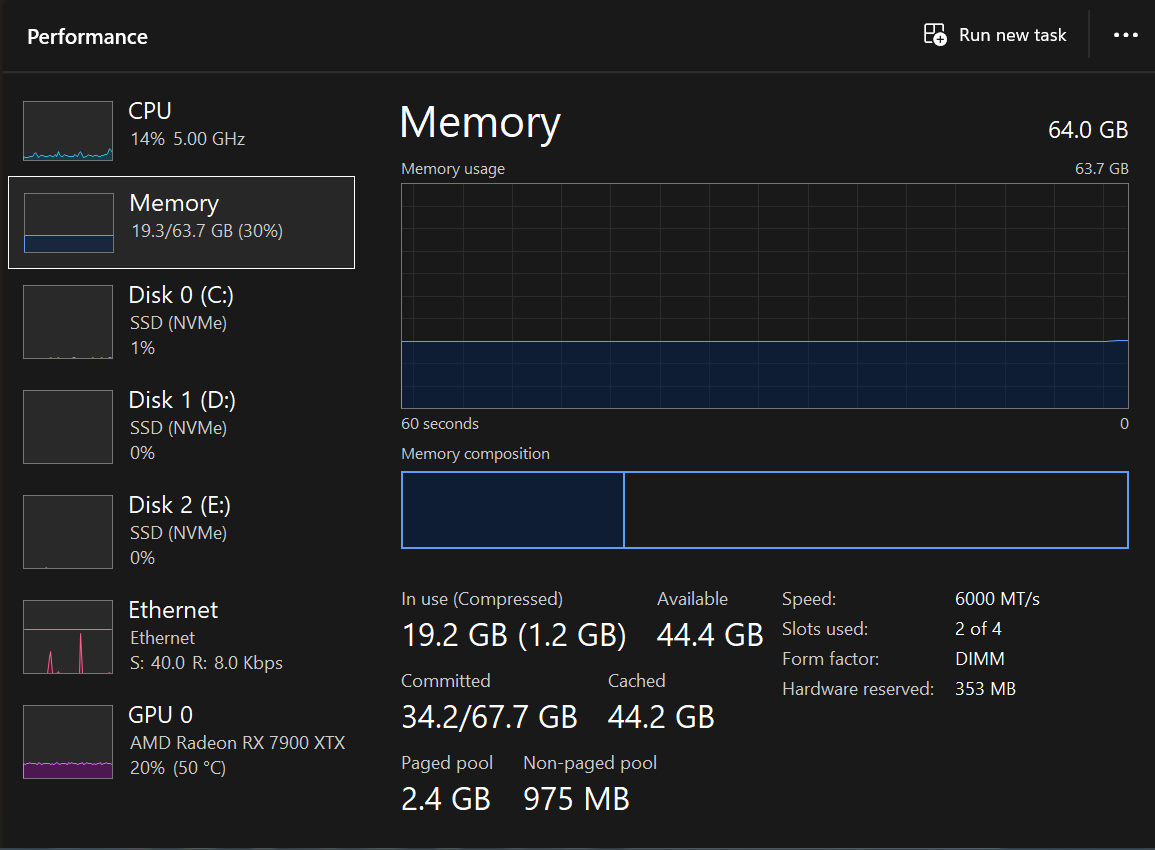Click the Committed value 34.2/67.7 GB
This screenshot has width=1155, height=850.
489,717
